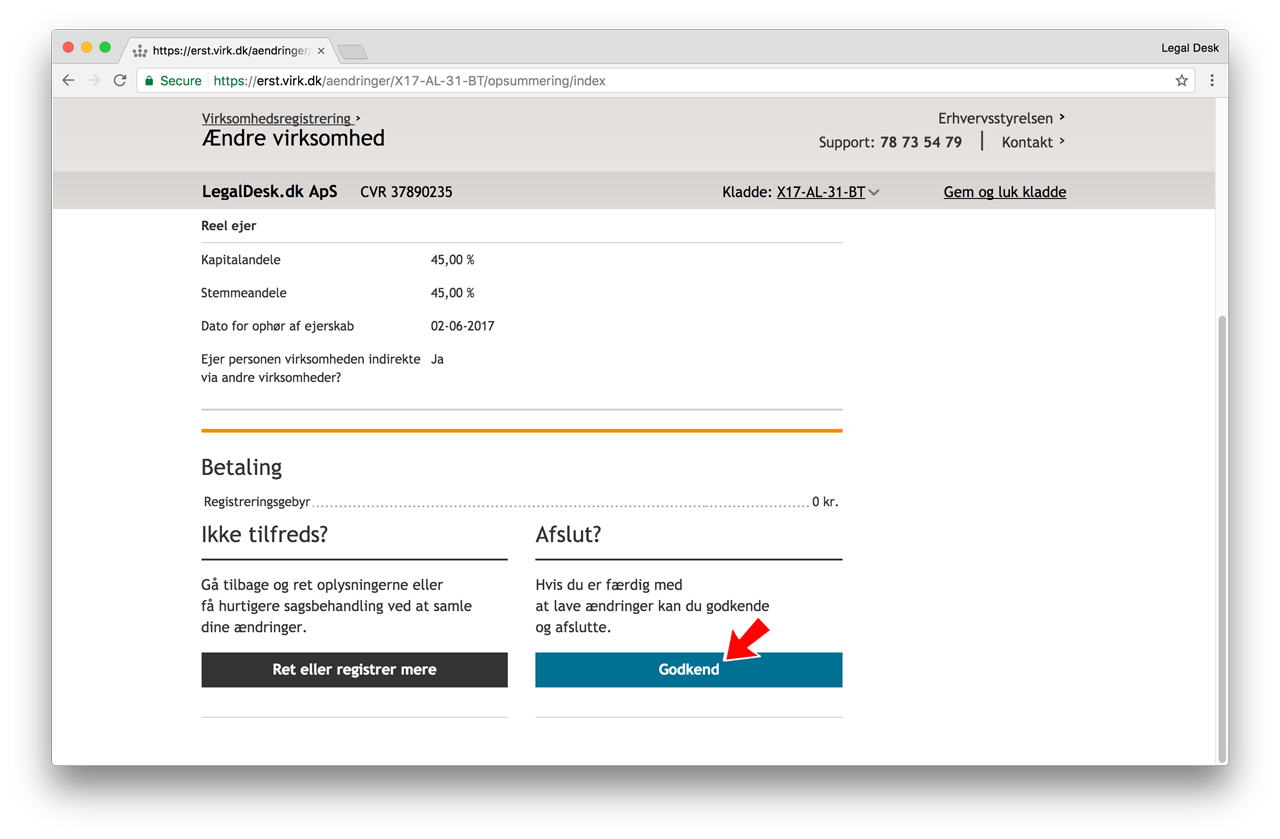Bookmark page with star icon
Screen dimensions: 1280x839
(1181, 81)
